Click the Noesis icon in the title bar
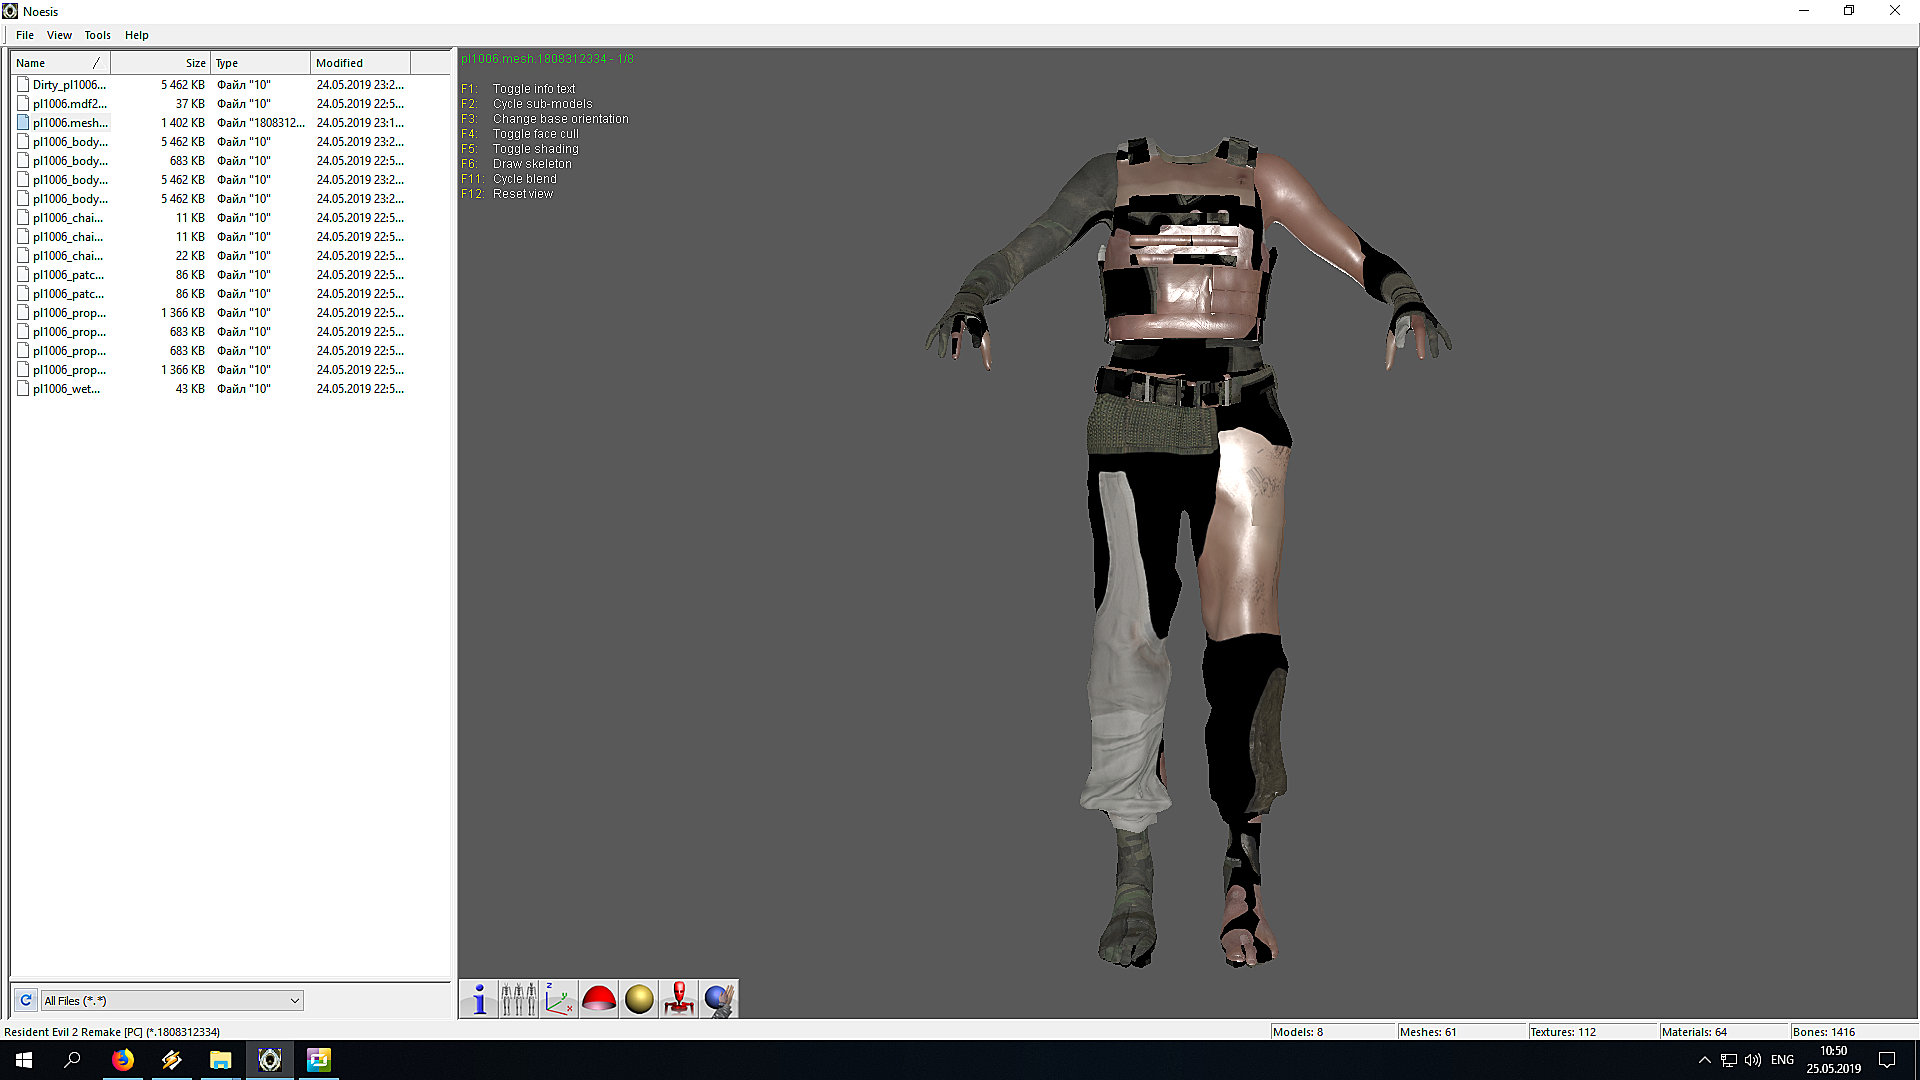The width and height of the screenshot is (1920, 1080). point(10,11)
